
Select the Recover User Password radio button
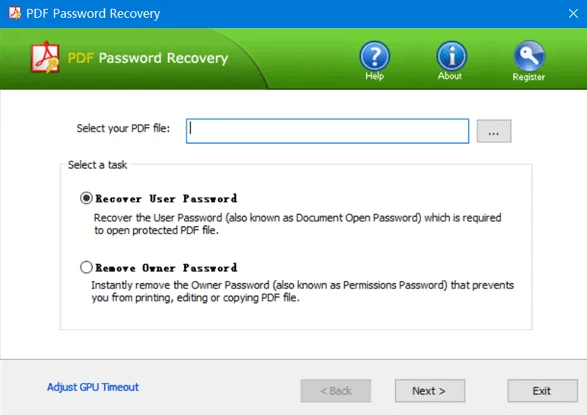[86, 198]
